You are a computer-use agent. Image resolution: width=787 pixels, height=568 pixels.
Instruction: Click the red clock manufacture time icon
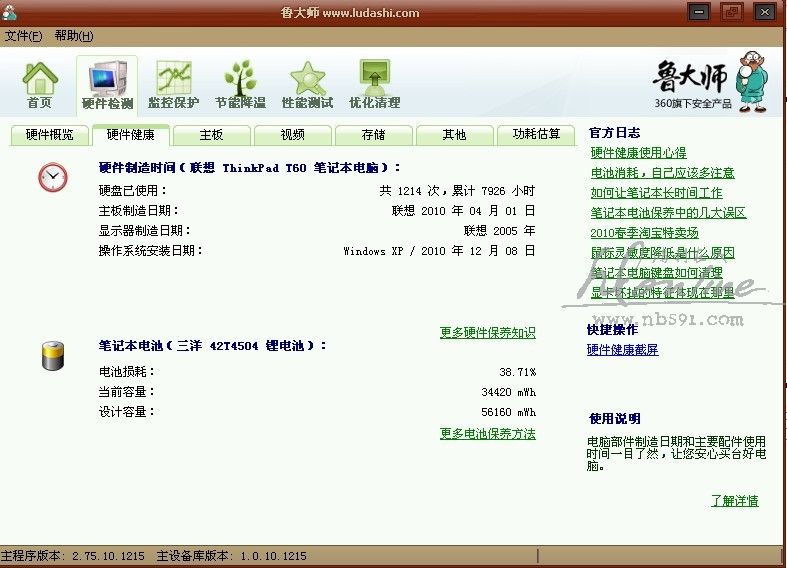53,177
